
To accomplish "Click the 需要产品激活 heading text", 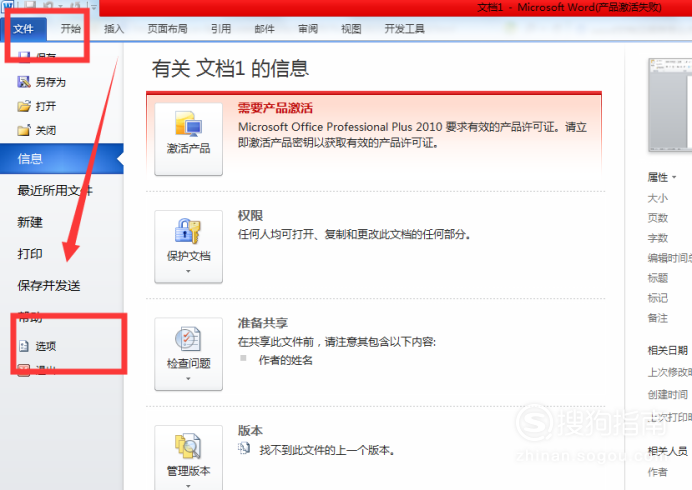I will [275, 108].
